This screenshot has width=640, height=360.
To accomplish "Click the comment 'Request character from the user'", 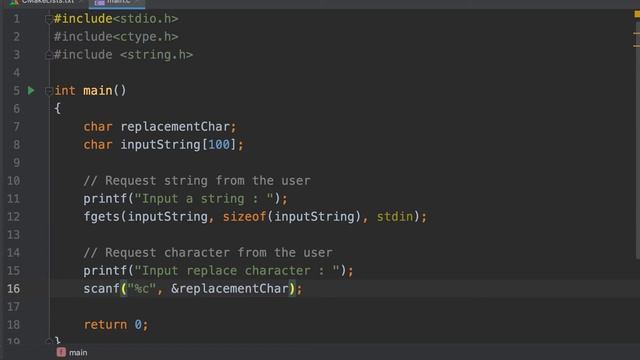I will pyautogui.click(x=208, y=252).
